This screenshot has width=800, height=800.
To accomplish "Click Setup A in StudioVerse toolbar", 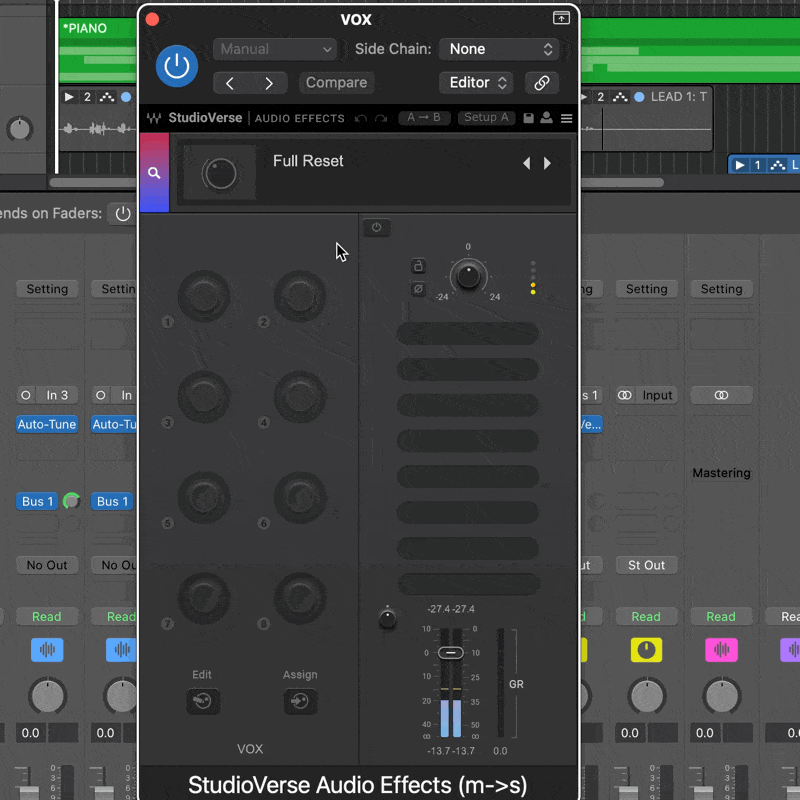I will click(486, 118).
